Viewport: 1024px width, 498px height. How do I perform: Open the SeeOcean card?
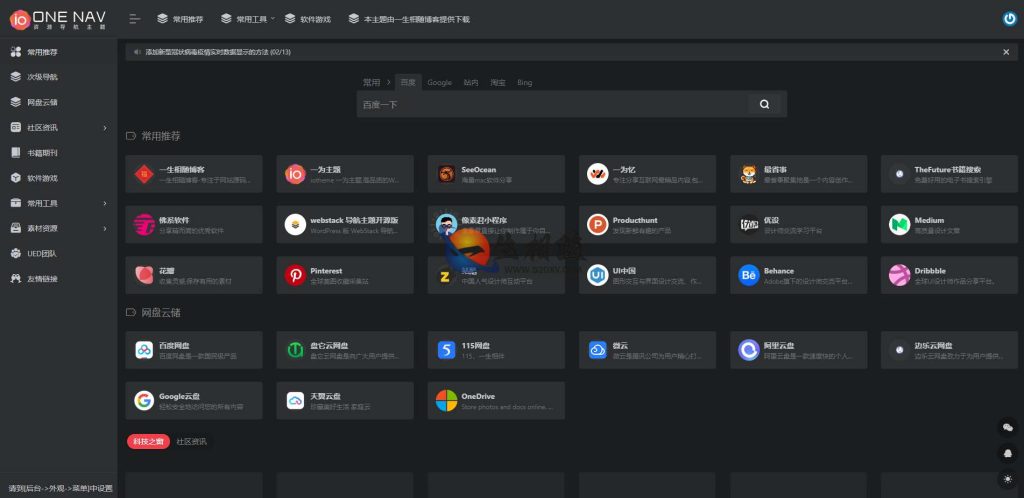(496, 174)
